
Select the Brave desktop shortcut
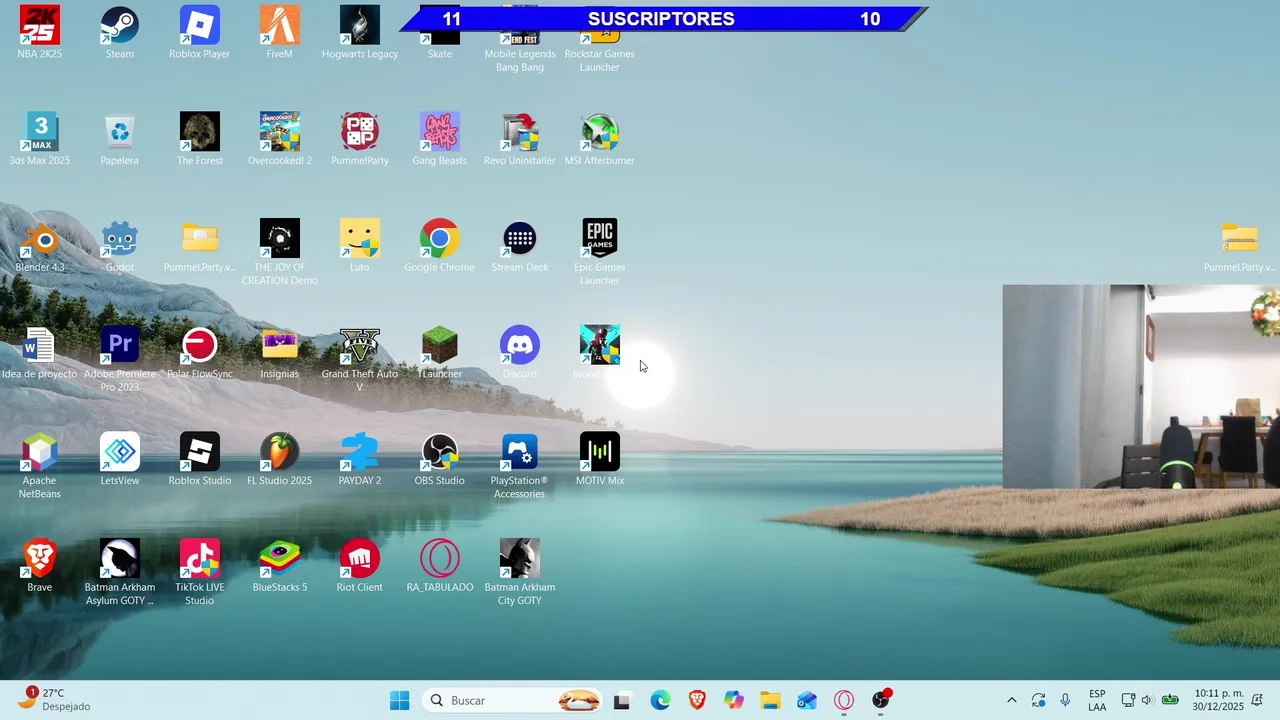[40, 559]
